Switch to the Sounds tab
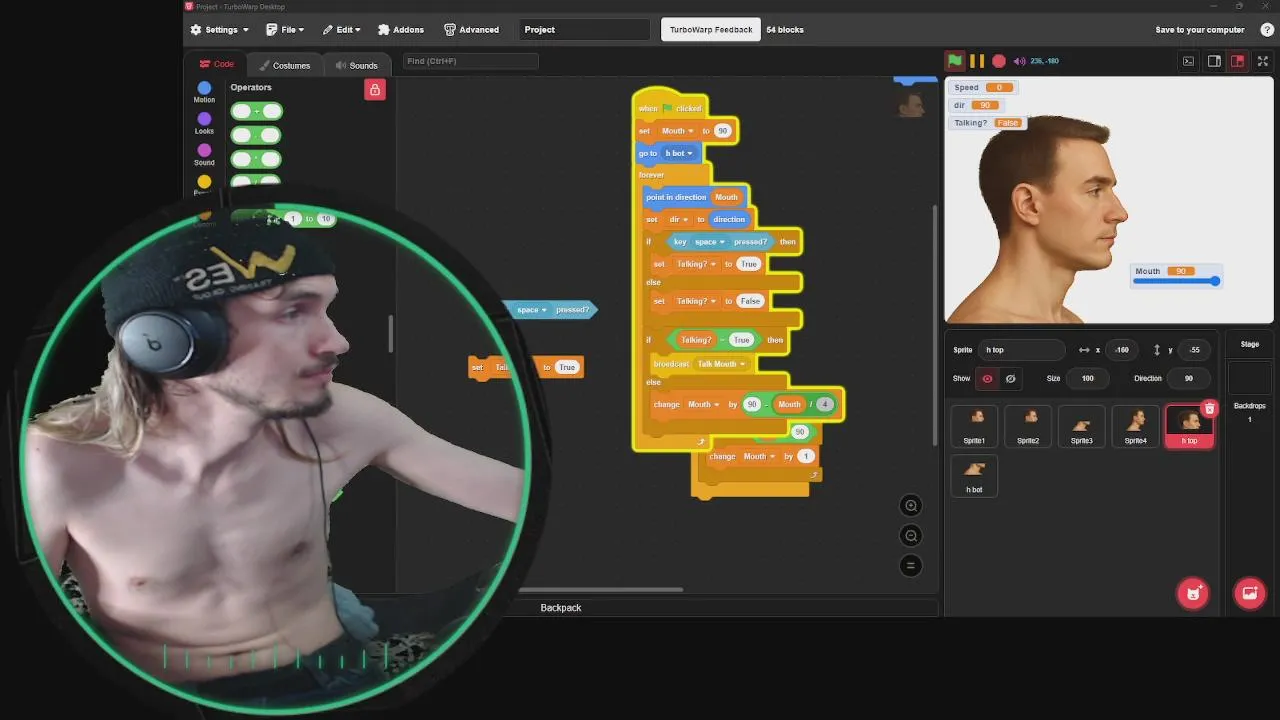The height and width of the screenshot is (720, 1280). coord(356,65)
